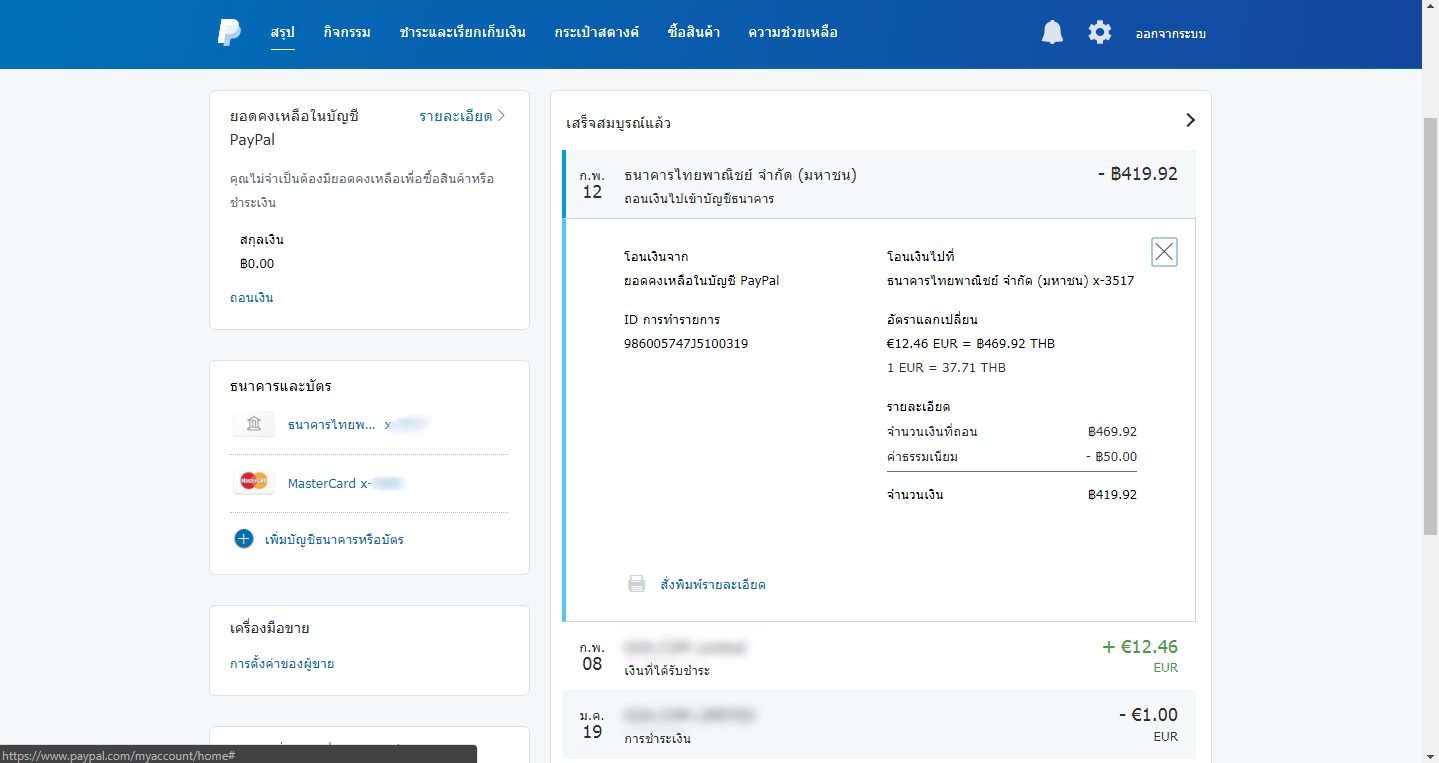Click the - ฿50.00 fee amount
Image resolution: width=1439 pixels, height=763 pixels.
1111,456
